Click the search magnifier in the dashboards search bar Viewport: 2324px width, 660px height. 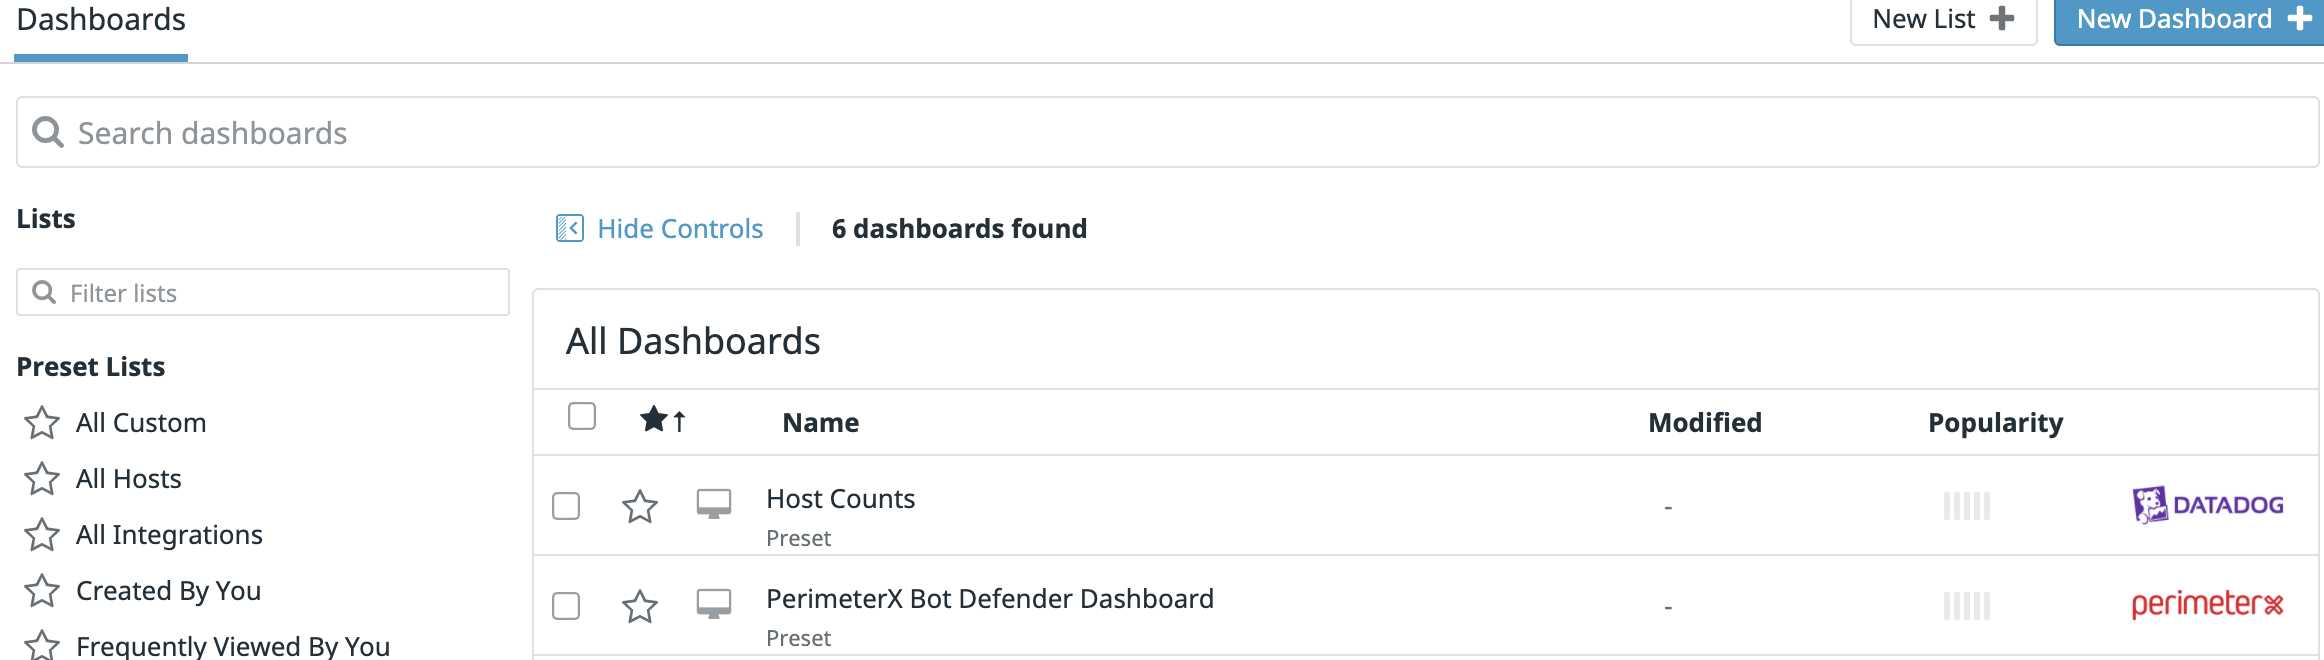(x=48, y=131)
